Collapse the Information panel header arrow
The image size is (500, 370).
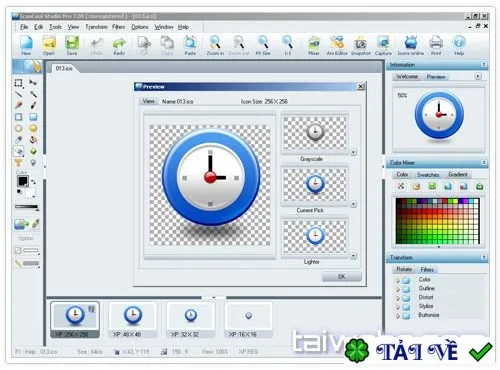(484, 64)
